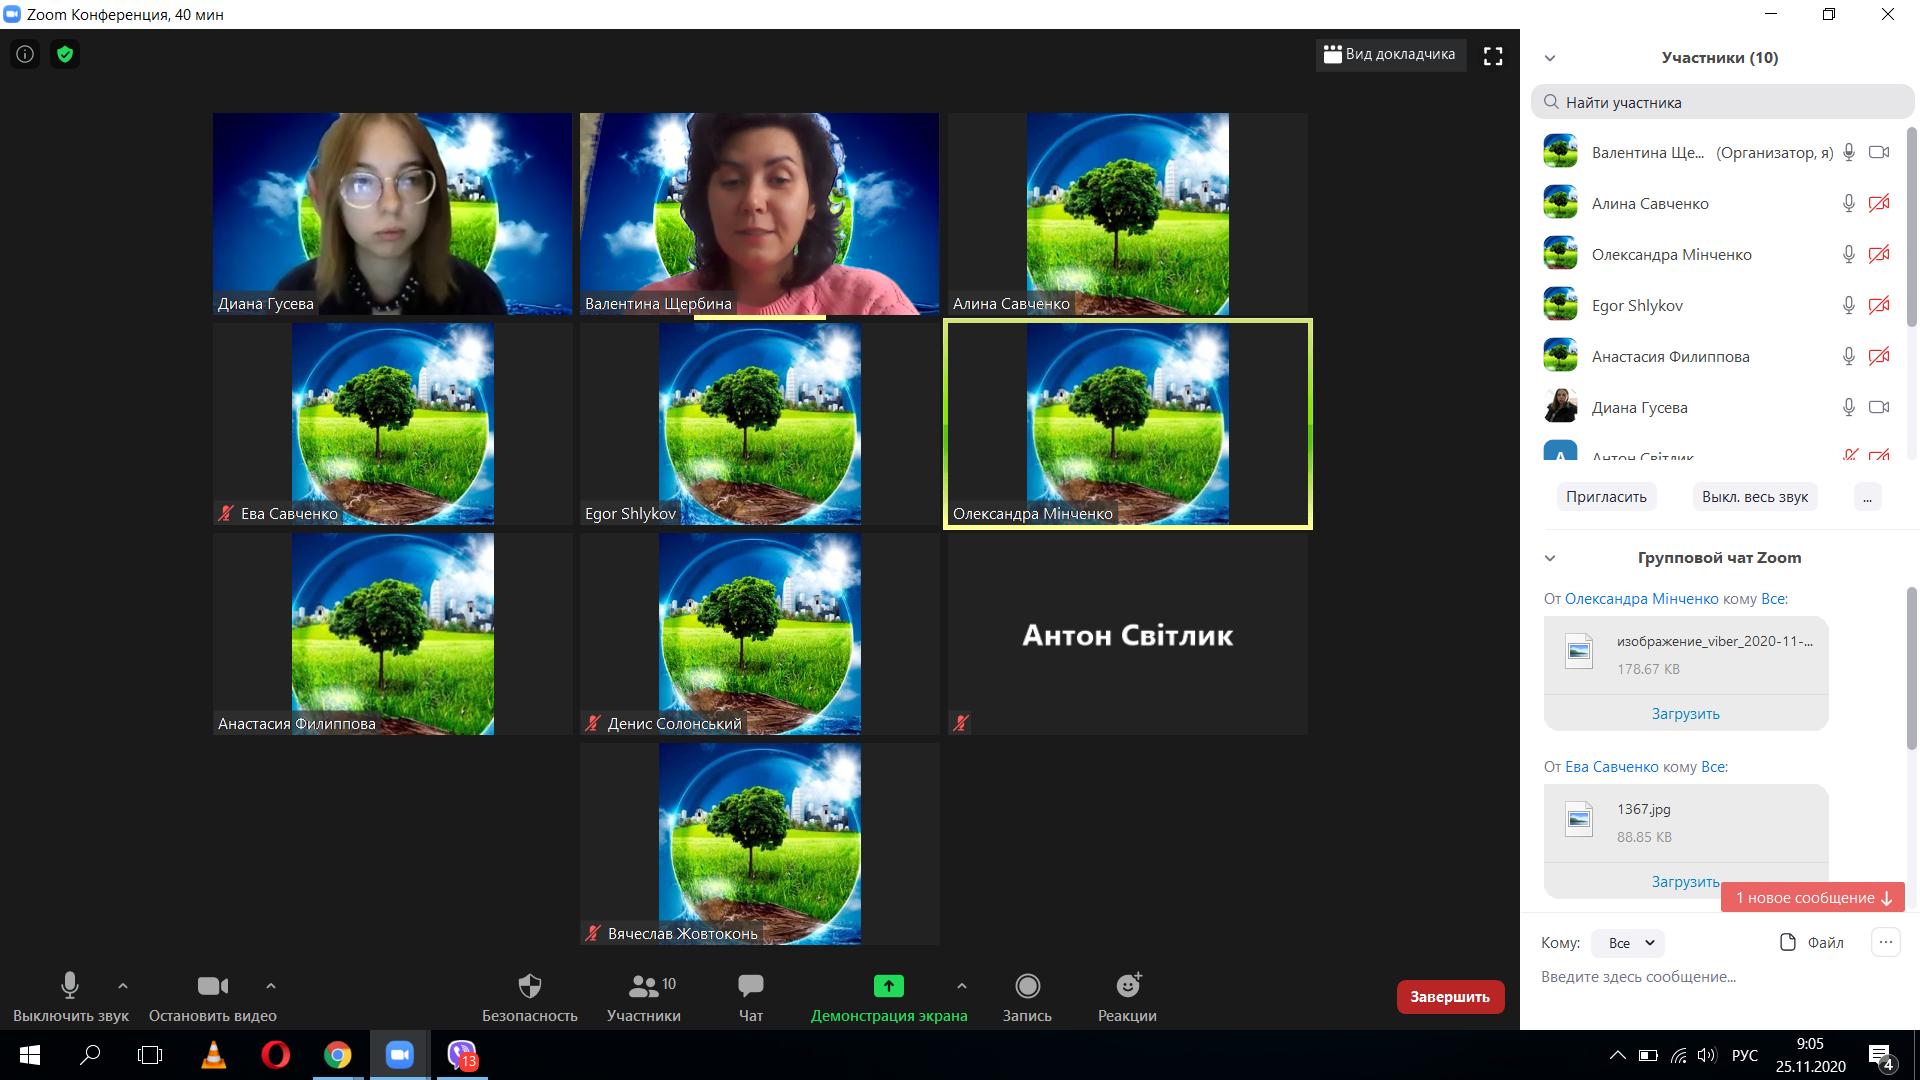Click the green shield encryption icon
The image size is (1920, 1080).
coord(65,54)
